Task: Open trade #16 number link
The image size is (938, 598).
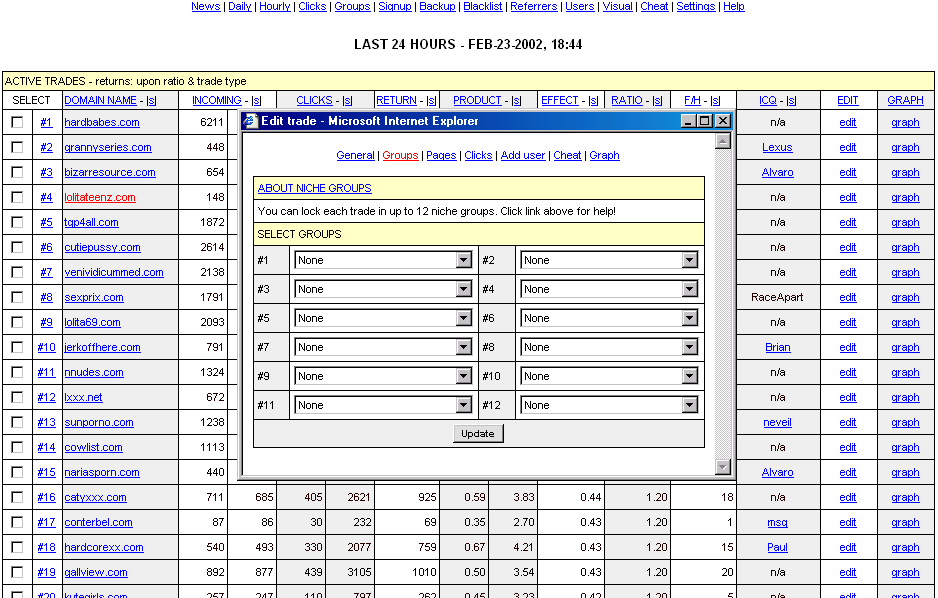Action: (x=46, y=497)
